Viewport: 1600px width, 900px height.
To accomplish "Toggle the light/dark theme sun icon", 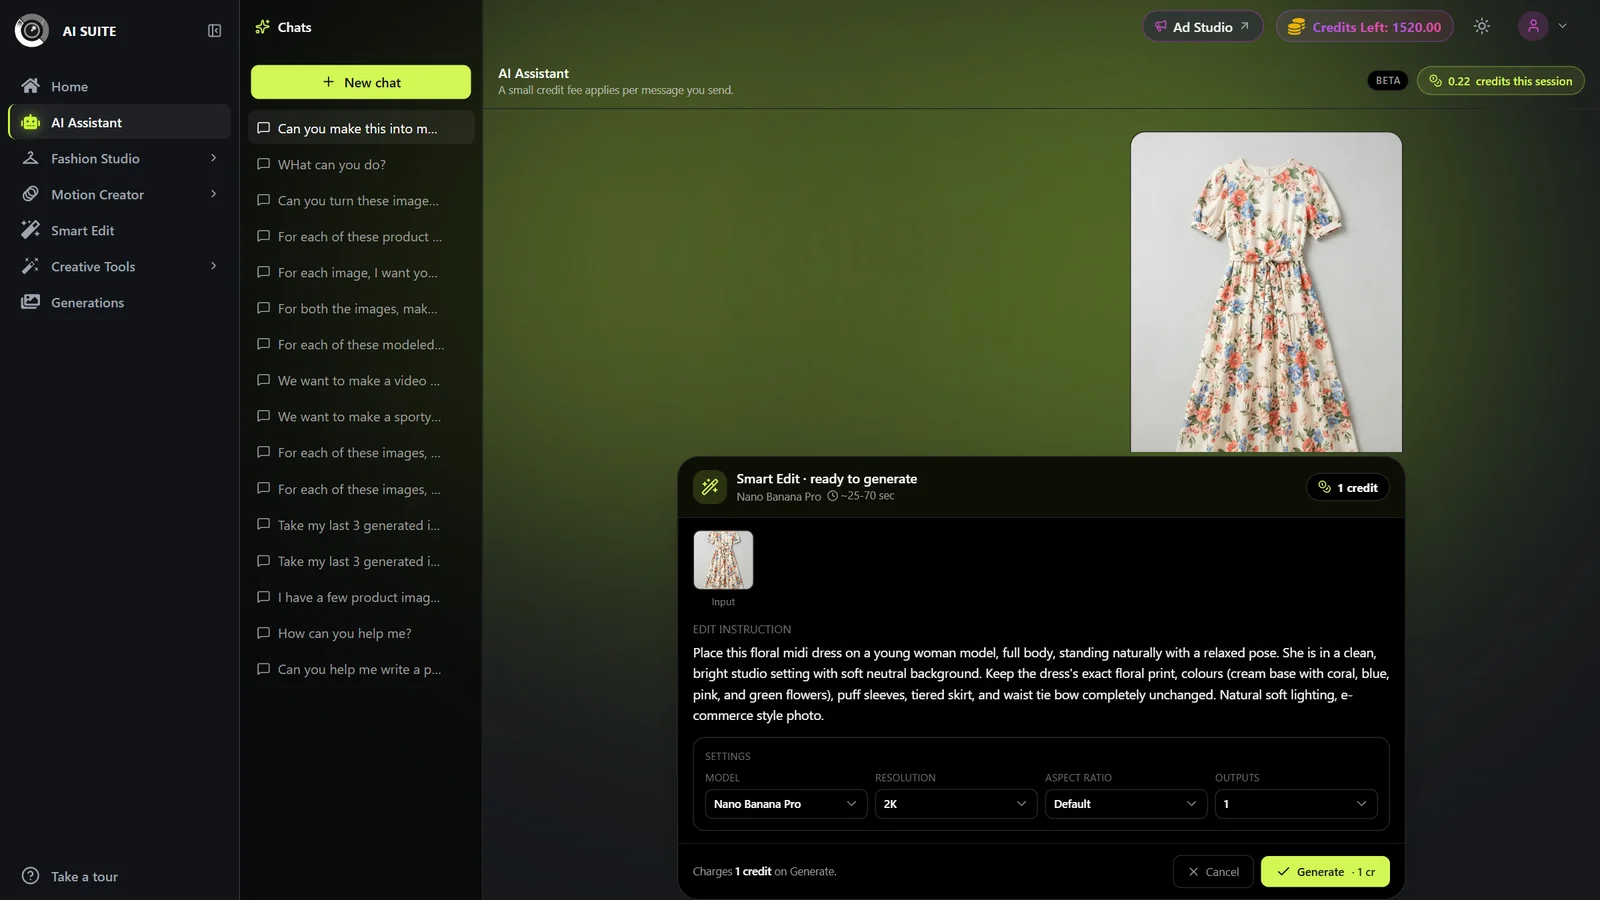I will point(1482,27).
